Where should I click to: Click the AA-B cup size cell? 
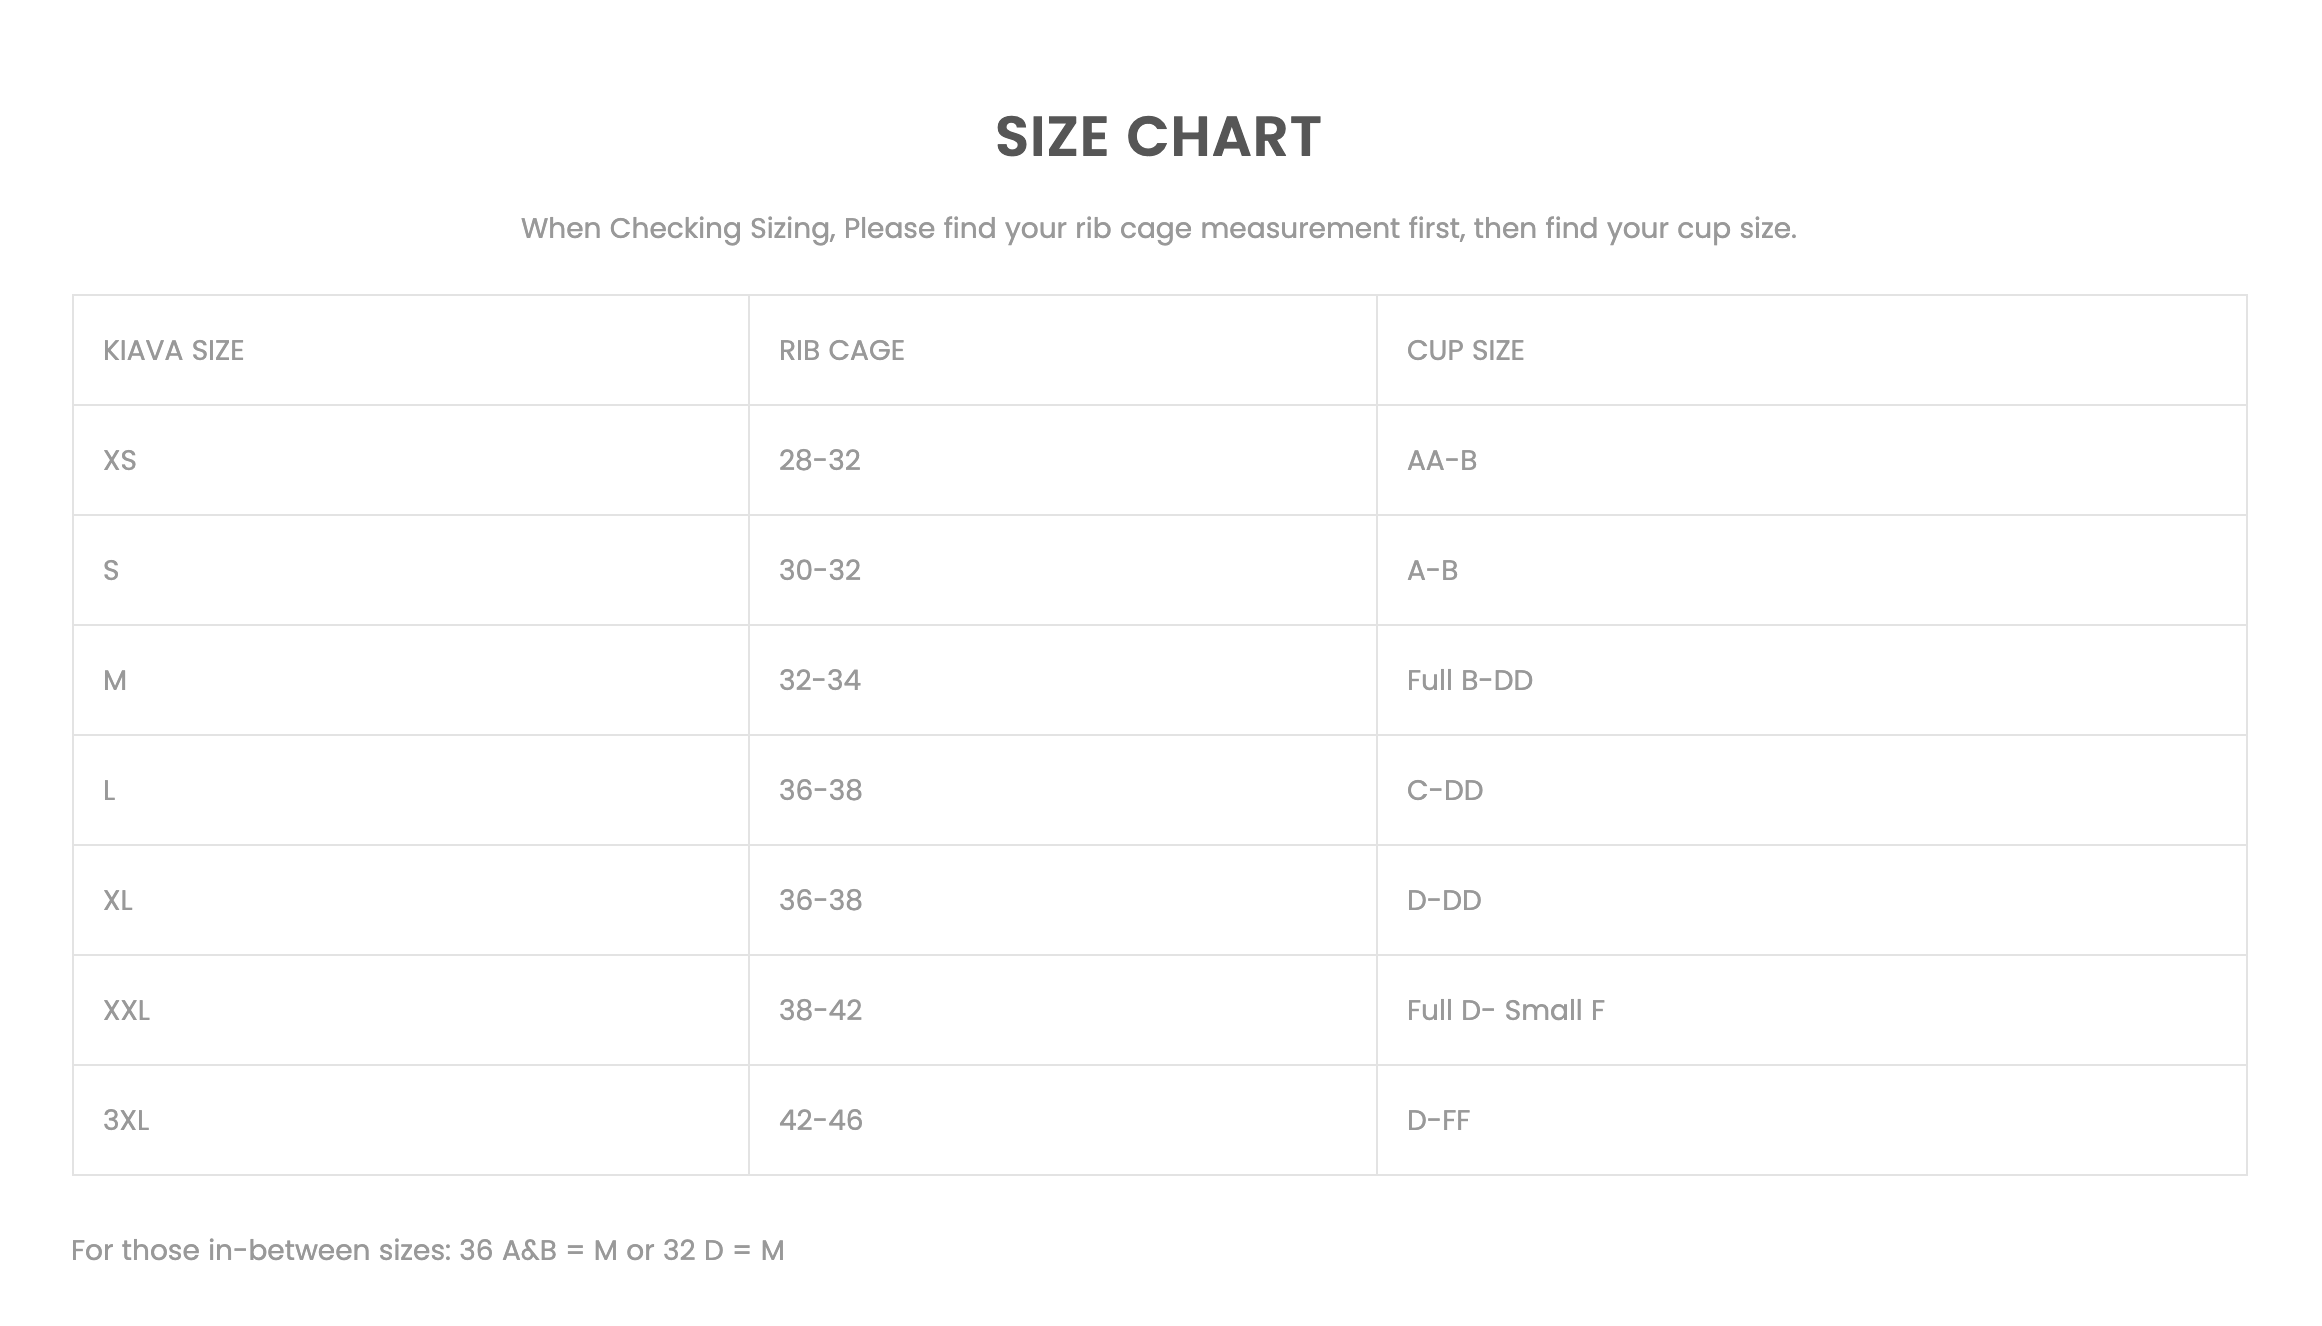1441,461
